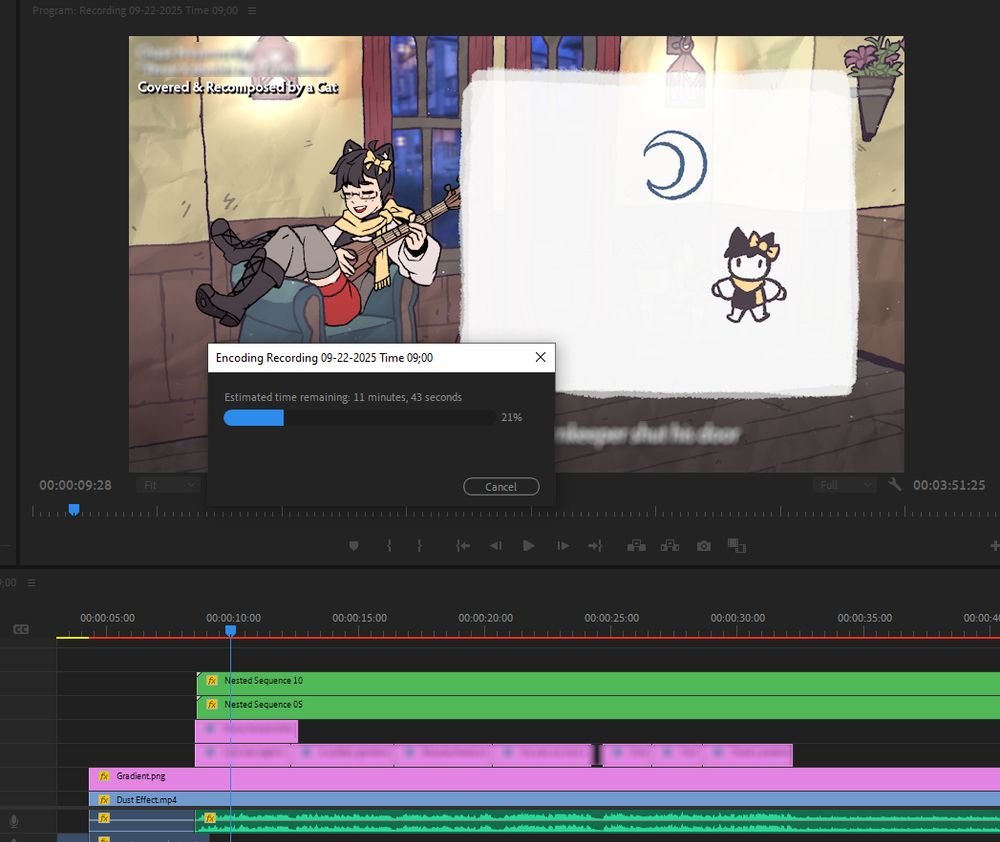
Task: Click the current timecode 00:00:09:28
Action: pyautogui.click(x=75, y=485)
